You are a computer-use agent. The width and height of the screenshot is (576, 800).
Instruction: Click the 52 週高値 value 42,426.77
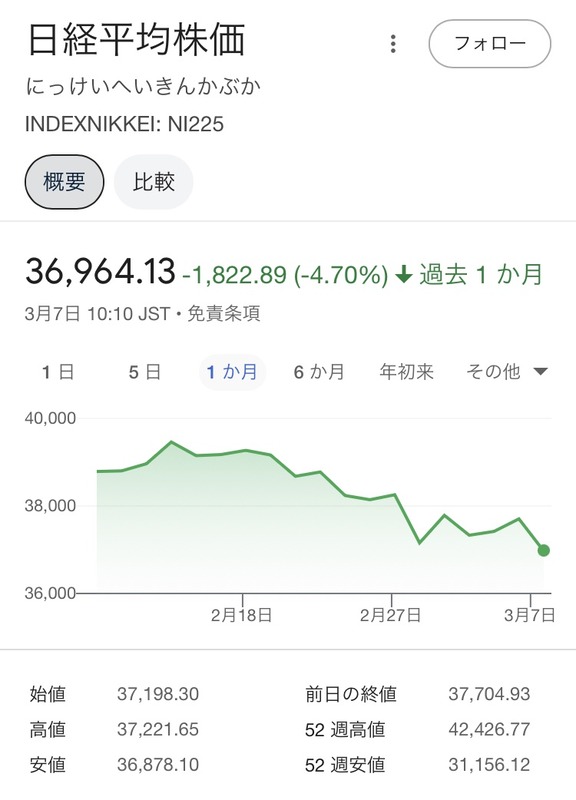click(489, 729)
